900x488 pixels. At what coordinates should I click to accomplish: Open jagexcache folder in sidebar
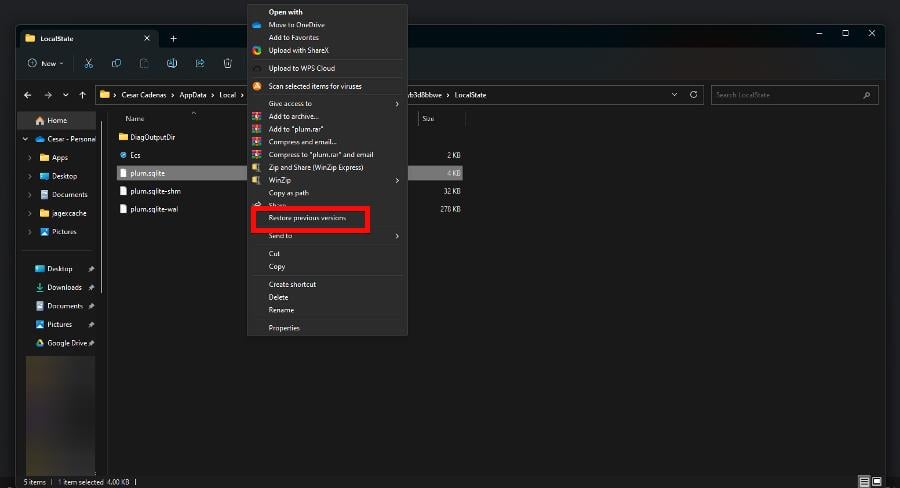63,213
